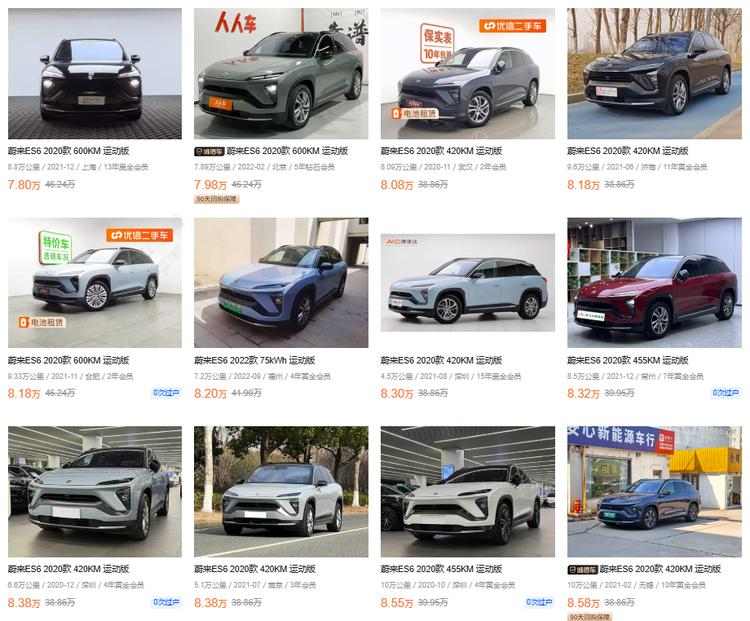Click the black badge before the 7.98万 listing title
This screenshot has width=750, height=621.
tap(209, 152)
